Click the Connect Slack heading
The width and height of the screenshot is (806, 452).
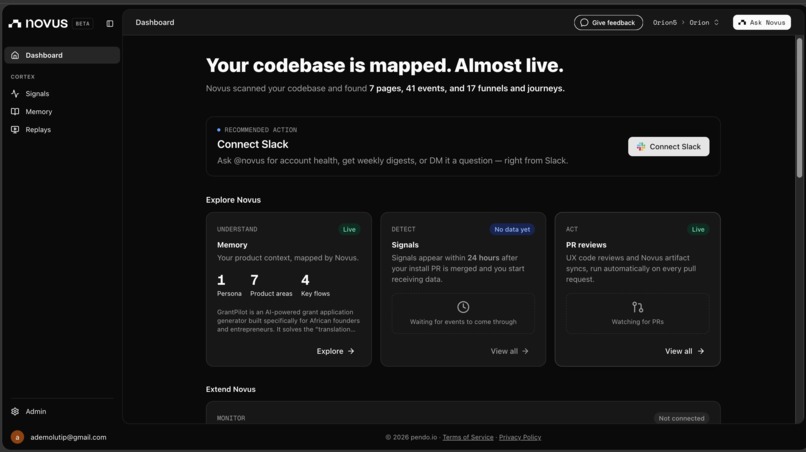pos(252,144)
